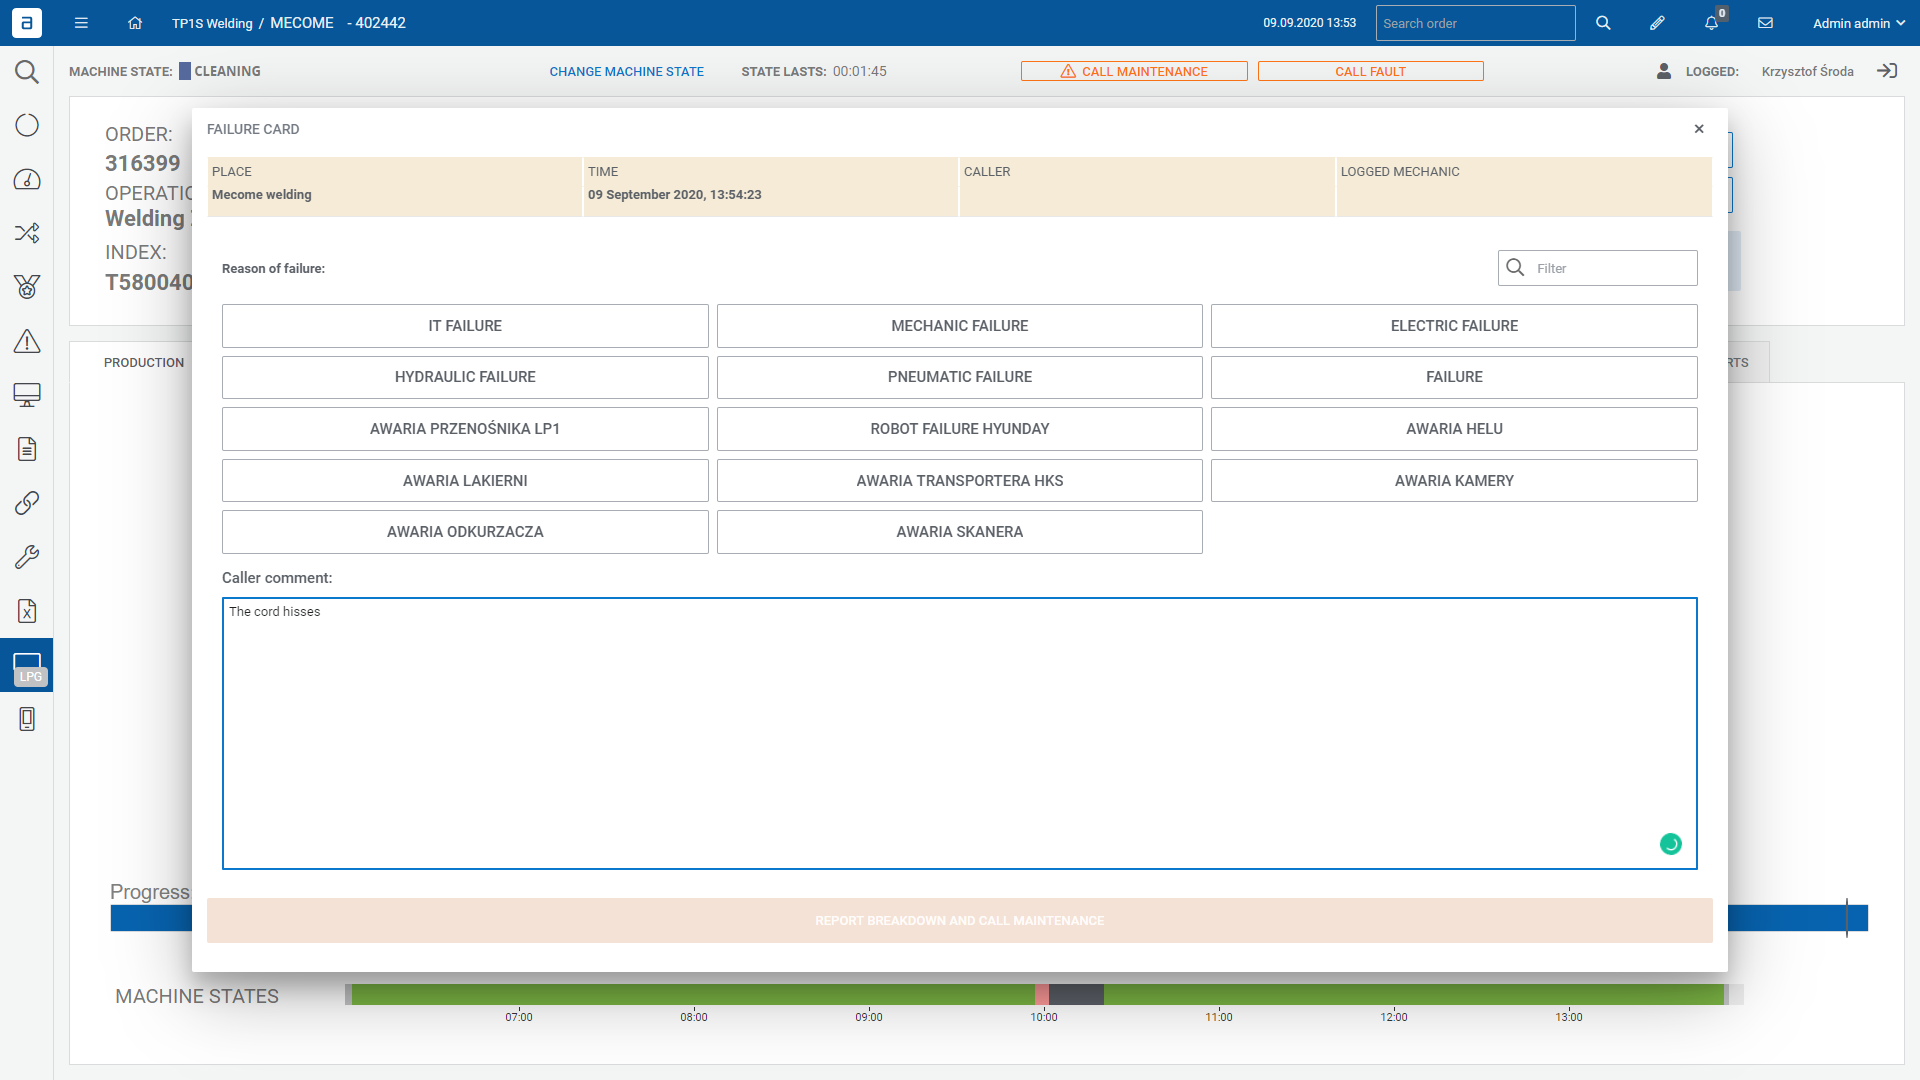Open the sidebar chain link icon

(27, 503)
